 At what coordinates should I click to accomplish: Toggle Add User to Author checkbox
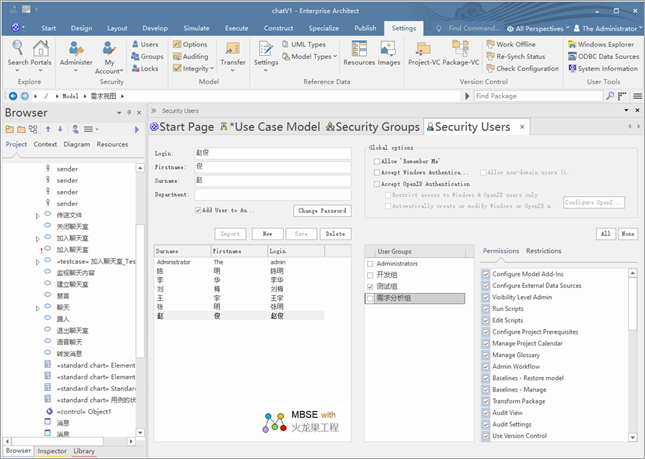198,210
